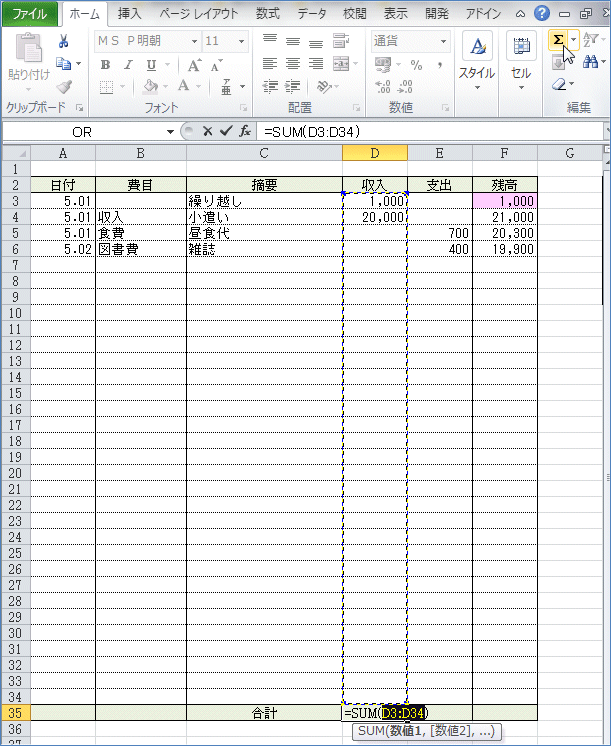
Task: Click the increase decimal icon
Action: (x=383, y=87)
